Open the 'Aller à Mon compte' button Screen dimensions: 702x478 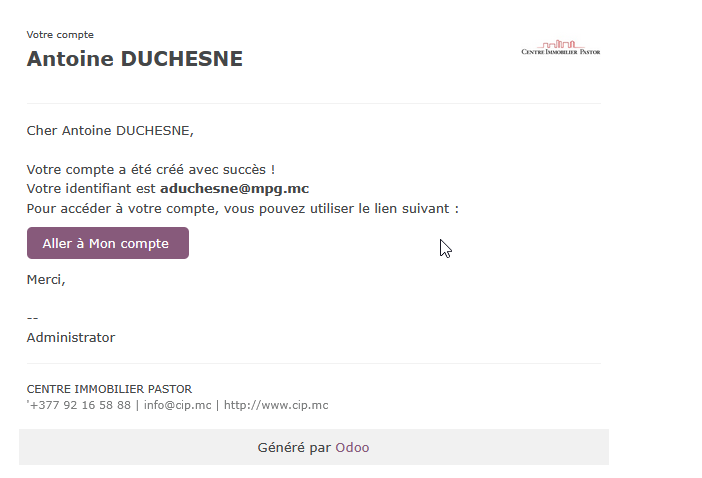pyautogui.click(x=107, y=243)
